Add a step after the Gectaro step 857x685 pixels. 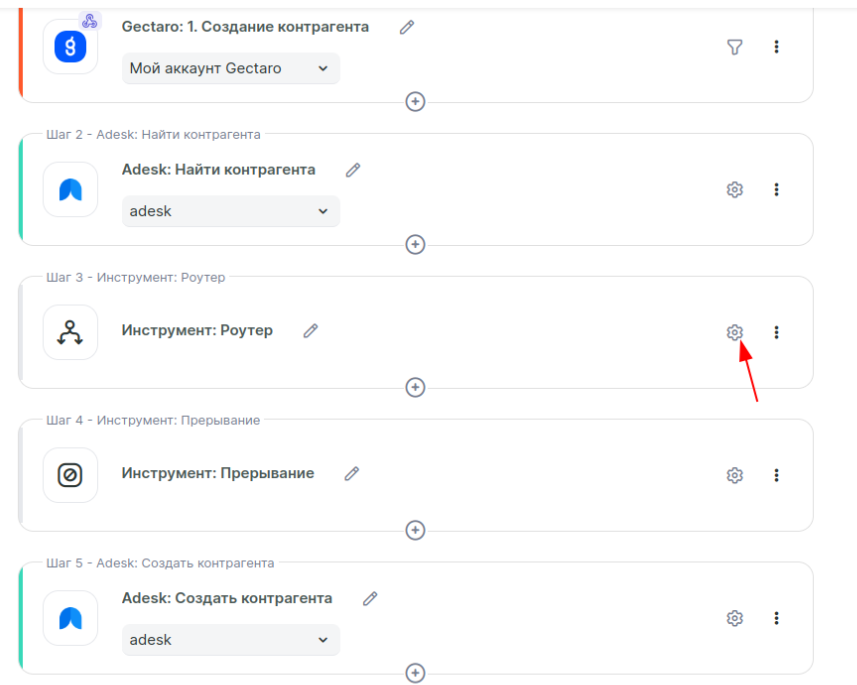[x=416, y=101]
